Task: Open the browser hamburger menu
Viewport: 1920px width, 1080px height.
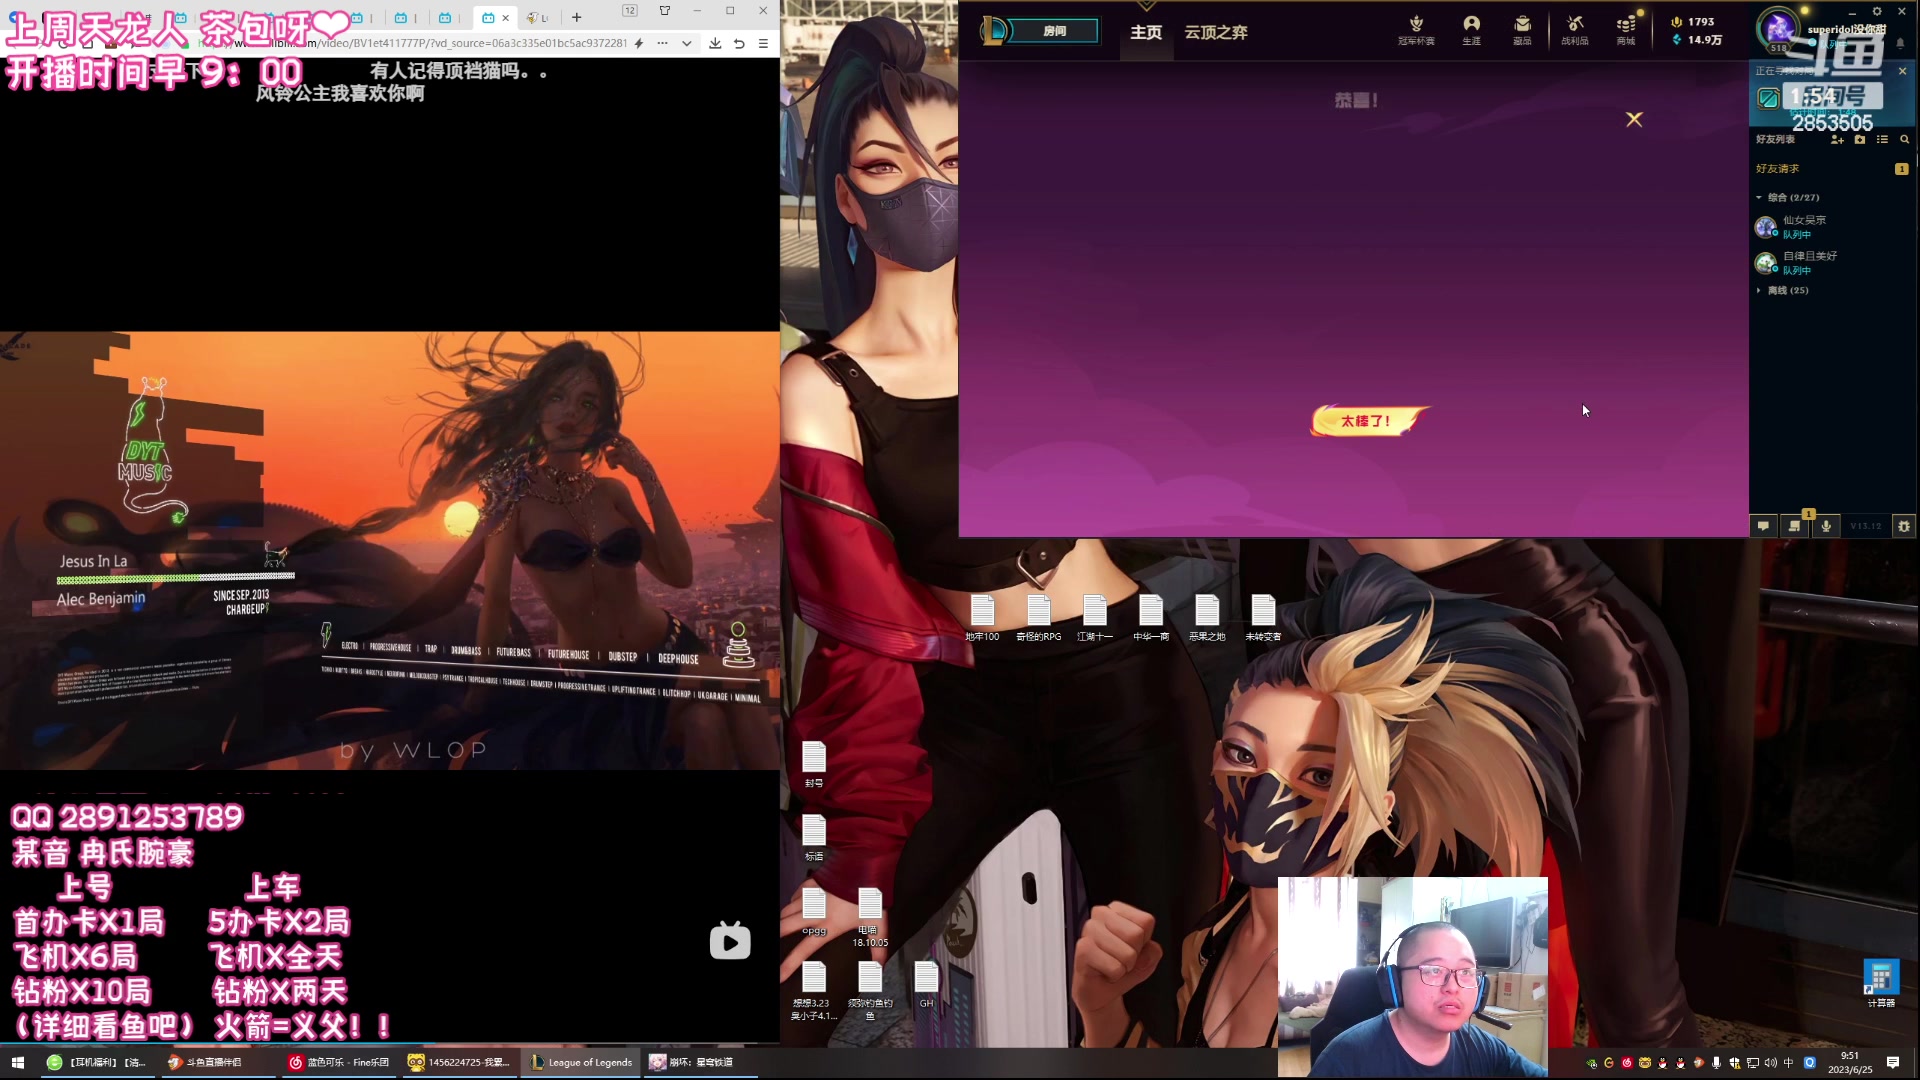Action: (763, 43)
